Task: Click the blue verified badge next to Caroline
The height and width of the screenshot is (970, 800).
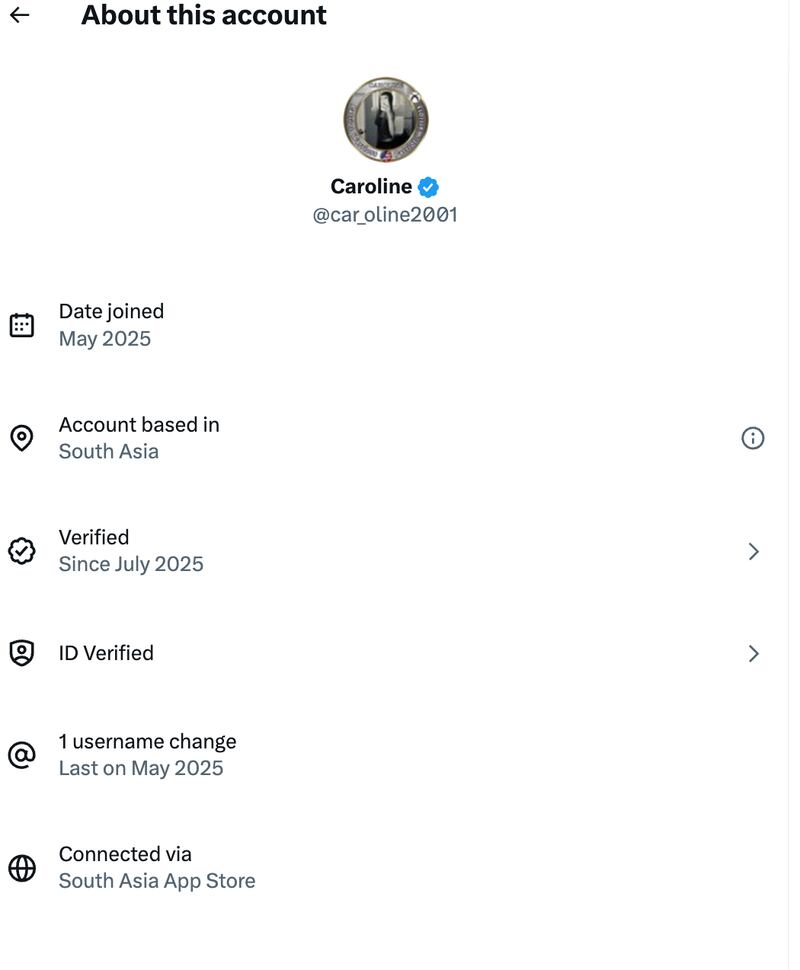Action: click(428, 187)
